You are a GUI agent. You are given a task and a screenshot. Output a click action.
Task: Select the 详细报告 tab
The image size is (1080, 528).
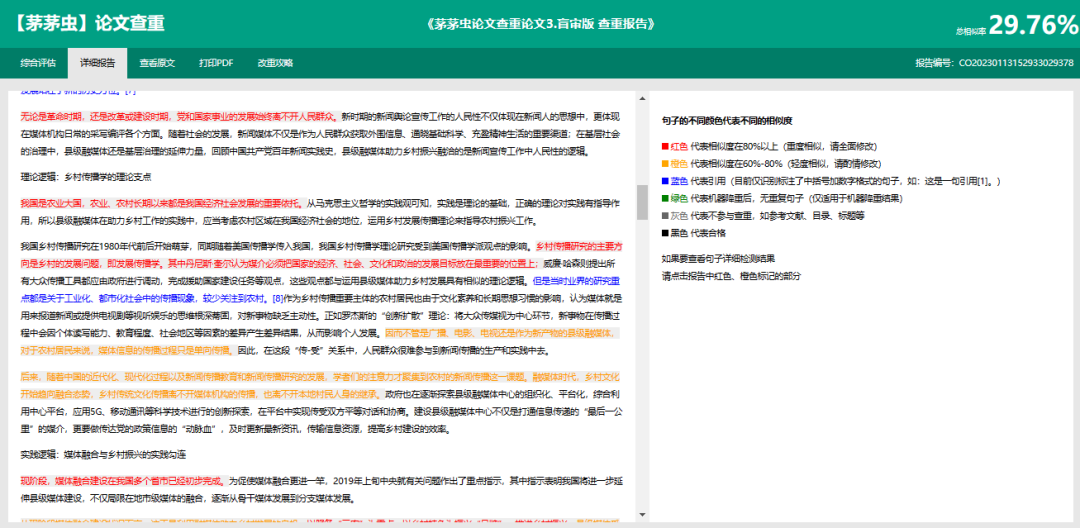[97, 63]
